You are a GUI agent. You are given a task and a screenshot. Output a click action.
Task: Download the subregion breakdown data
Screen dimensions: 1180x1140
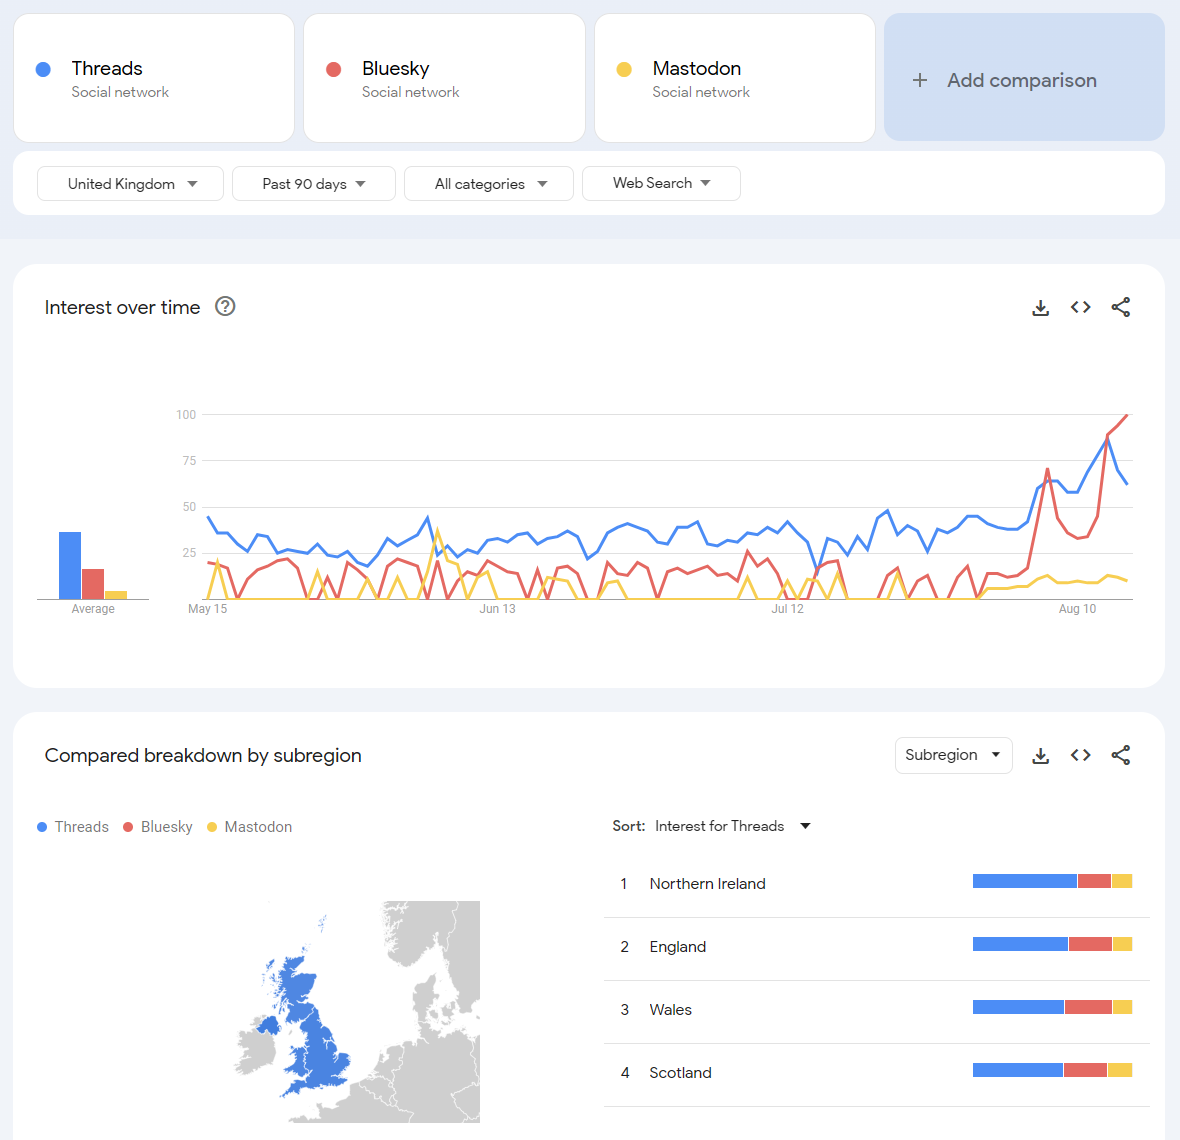pos(1040,756)
